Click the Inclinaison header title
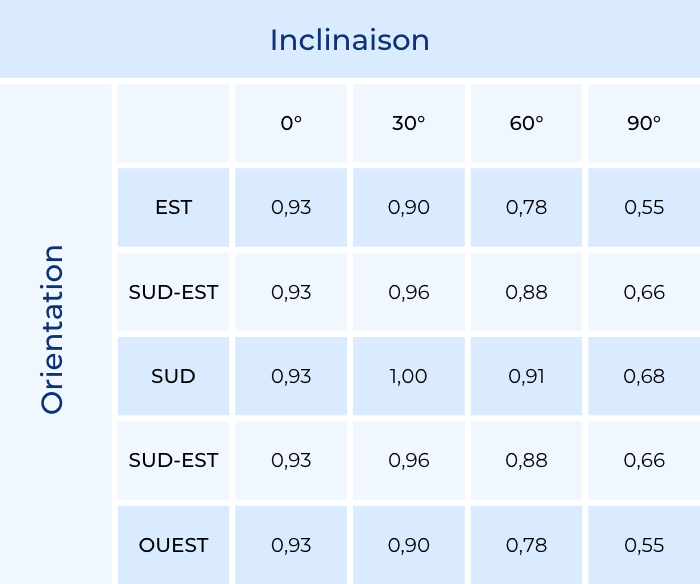The image size is (700, 584). click(x=349, y=40)
